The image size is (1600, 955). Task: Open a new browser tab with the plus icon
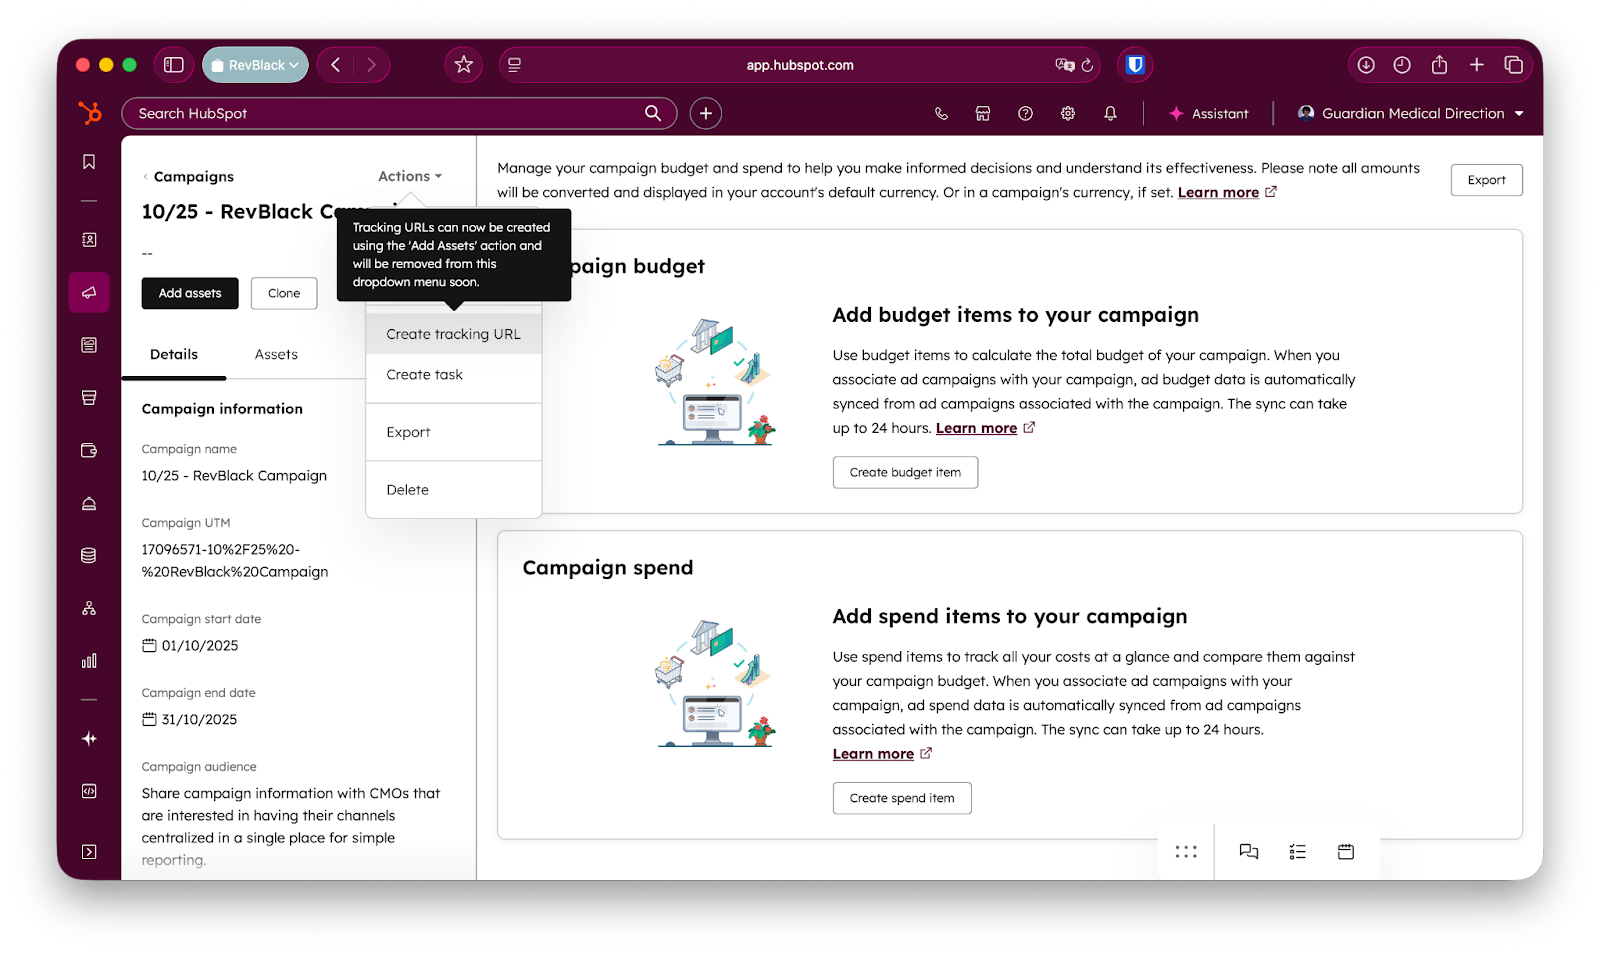coord(1477,65)
